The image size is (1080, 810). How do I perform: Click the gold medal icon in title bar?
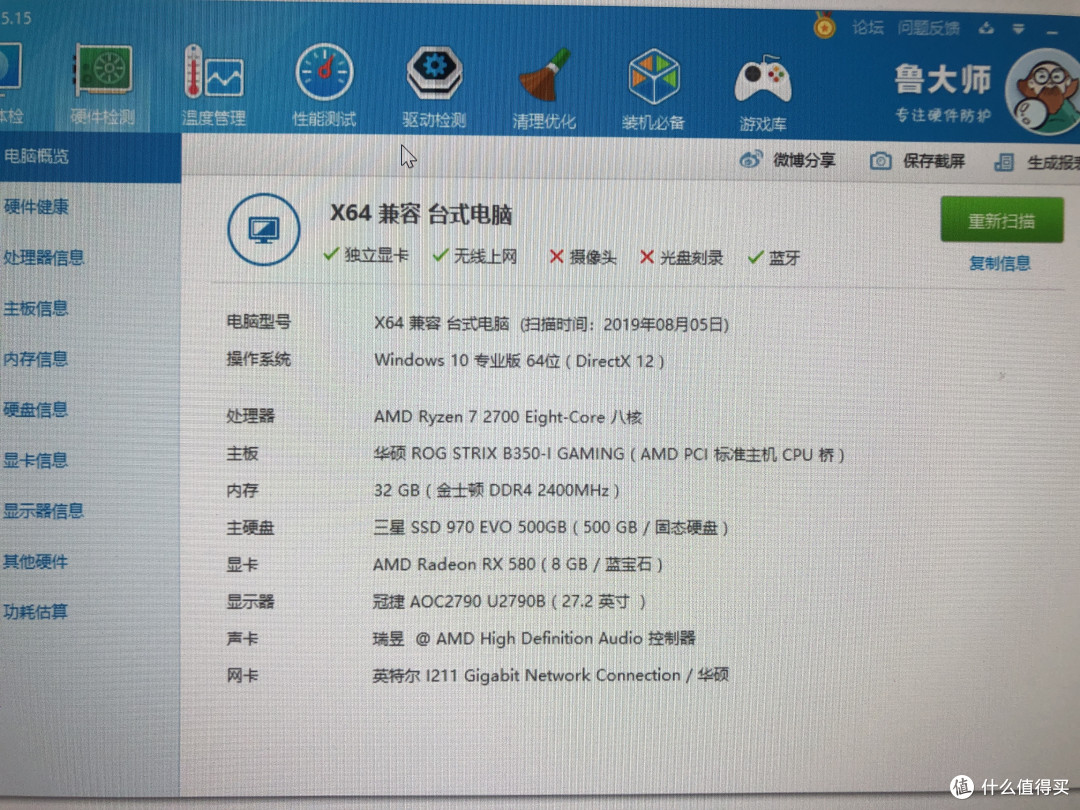[824, 26]
